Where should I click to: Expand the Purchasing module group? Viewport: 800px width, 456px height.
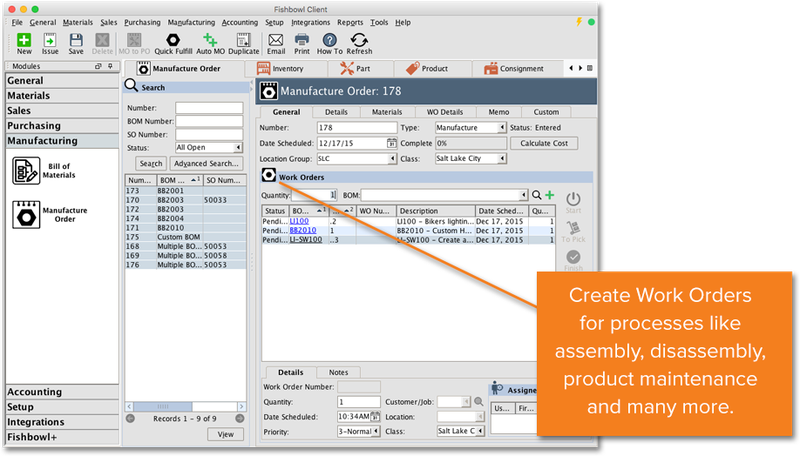62,125
